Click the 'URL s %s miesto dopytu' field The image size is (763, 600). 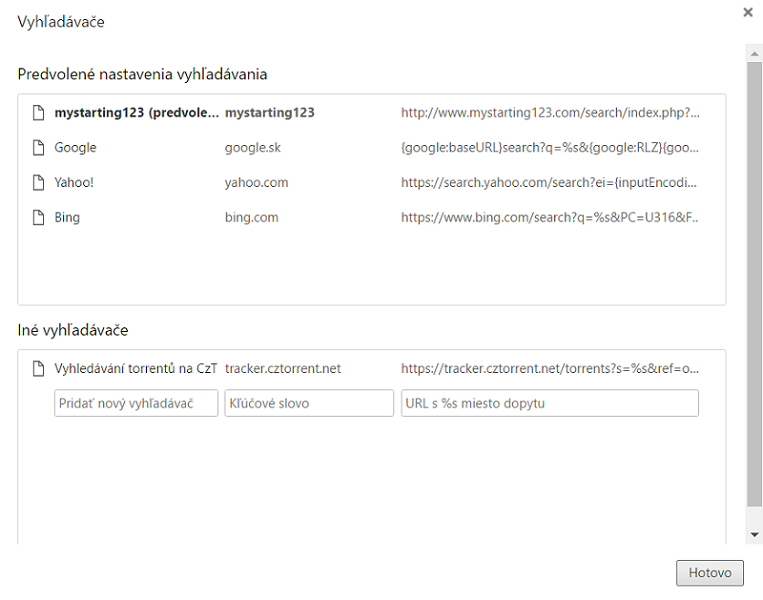549,403
